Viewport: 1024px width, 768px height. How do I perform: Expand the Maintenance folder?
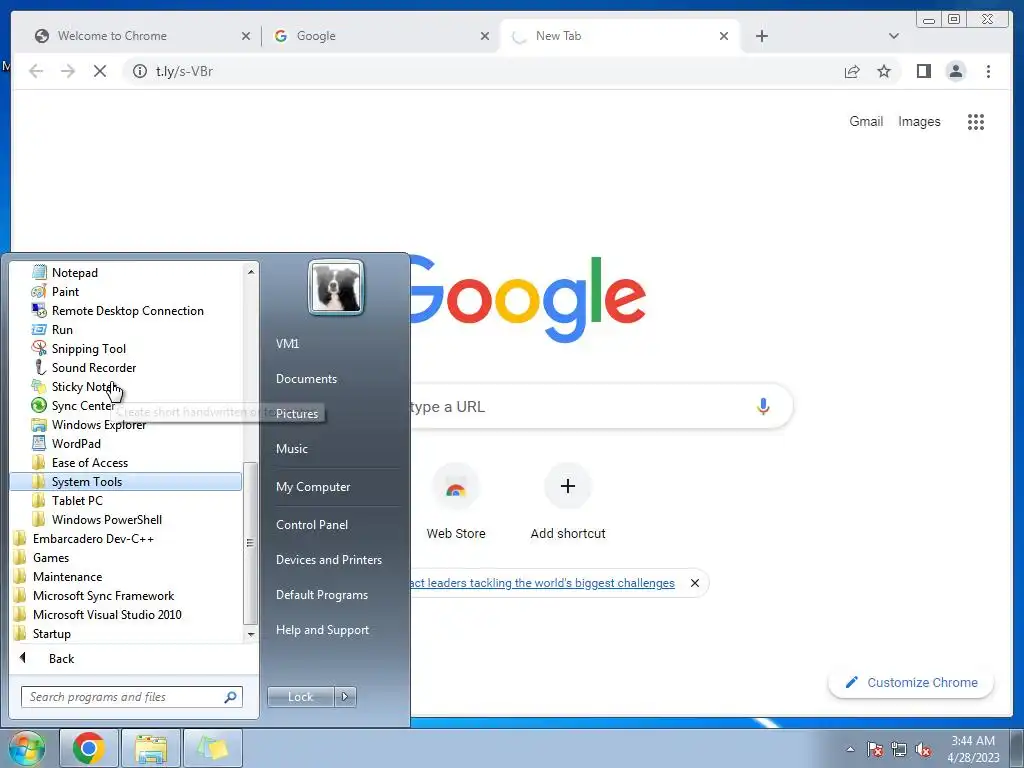pyautogui.click(x=67, y=576)
